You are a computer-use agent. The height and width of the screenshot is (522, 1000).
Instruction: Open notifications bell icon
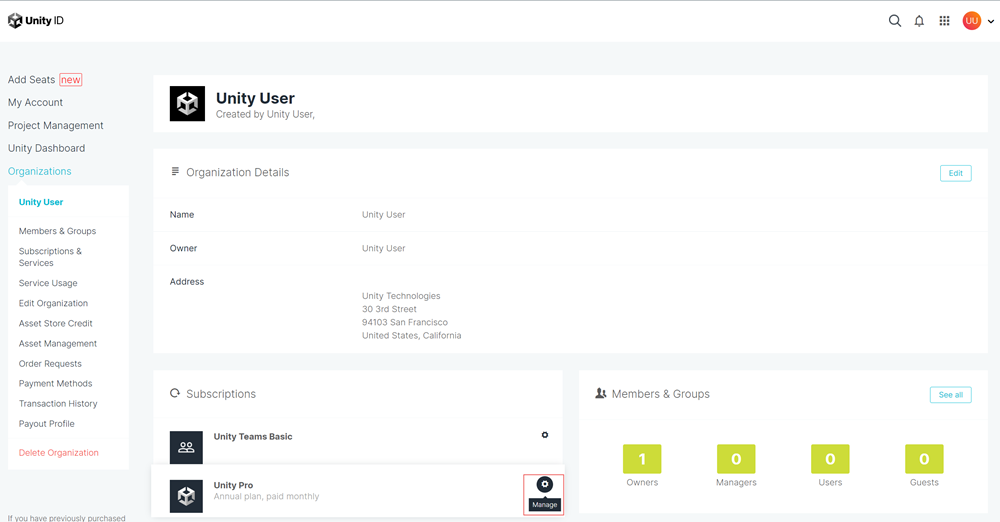[919, 21]
